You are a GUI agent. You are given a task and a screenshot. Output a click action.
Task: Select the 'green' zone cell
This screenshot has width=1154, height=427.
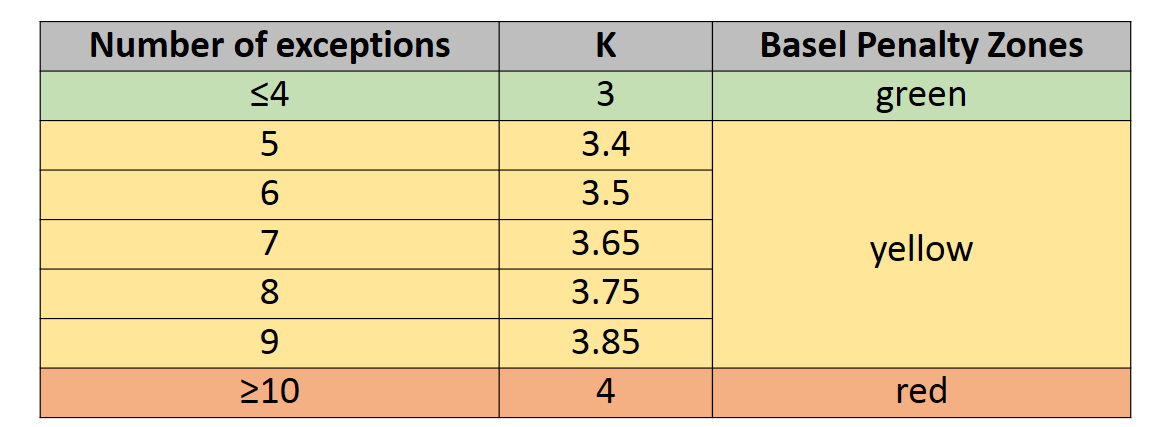921,96
